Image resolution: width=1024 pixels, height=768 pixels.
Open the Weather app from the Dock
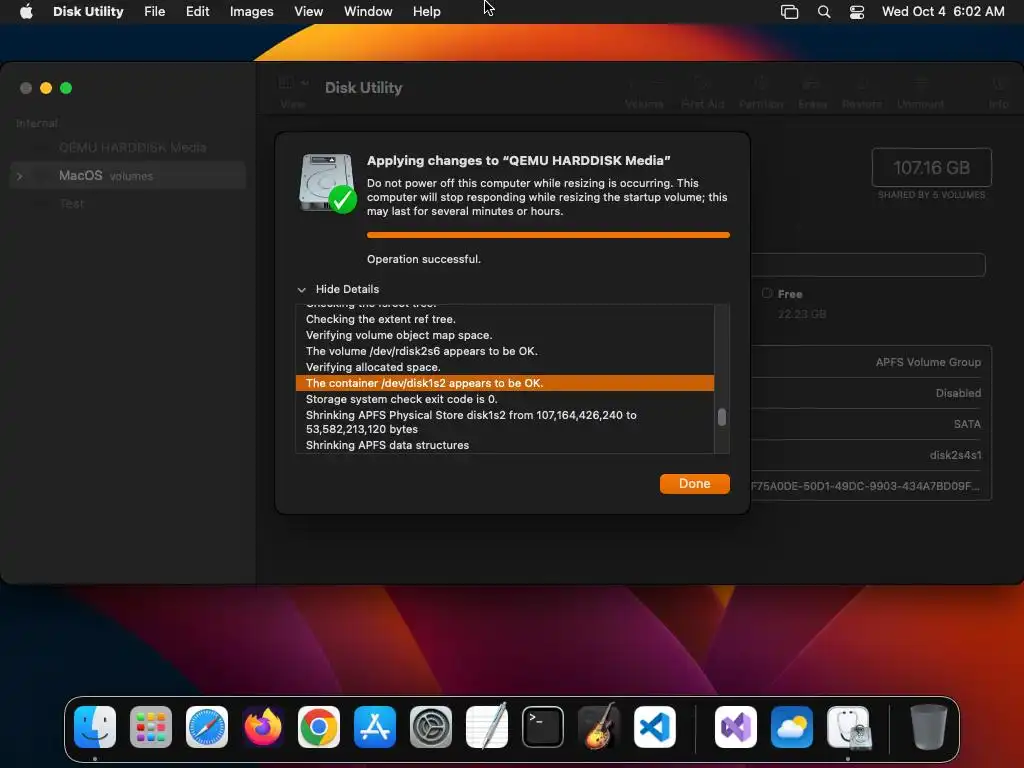[792, 727]
